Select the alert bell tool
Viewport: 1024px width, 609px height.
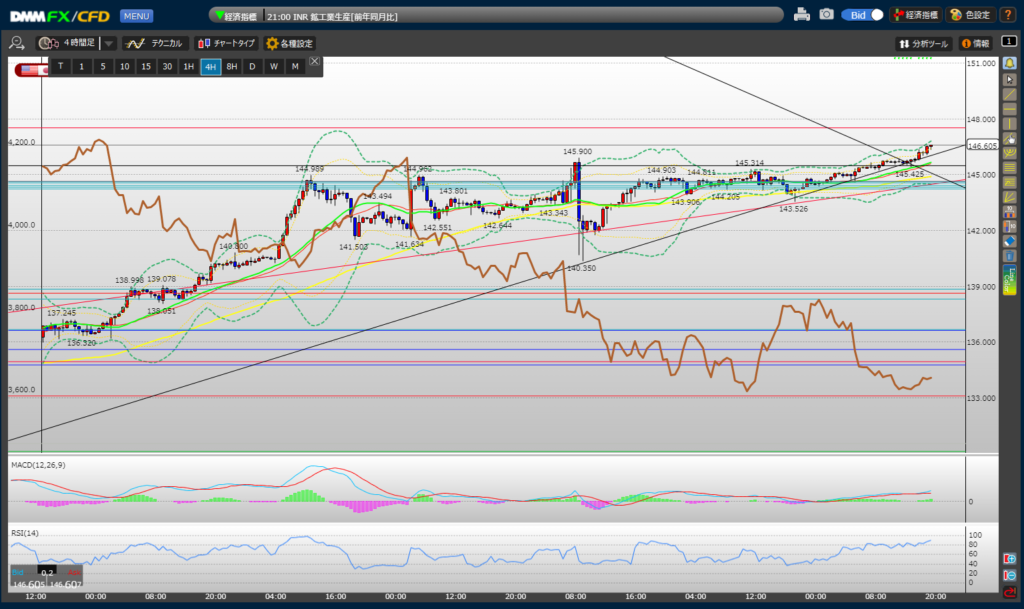(1010, 63)
